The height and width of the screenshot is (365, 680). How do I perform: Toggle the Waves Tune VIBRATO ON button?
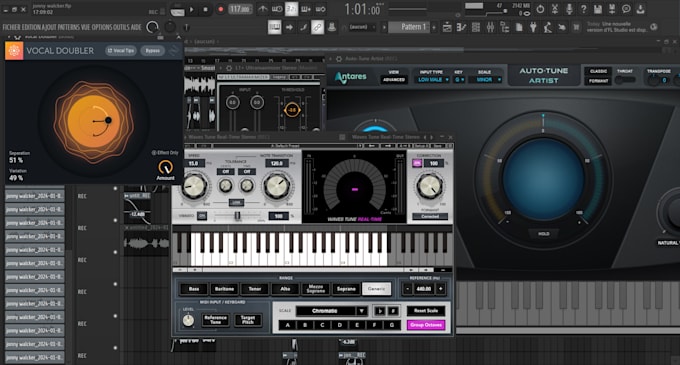(x=202, y=215)
